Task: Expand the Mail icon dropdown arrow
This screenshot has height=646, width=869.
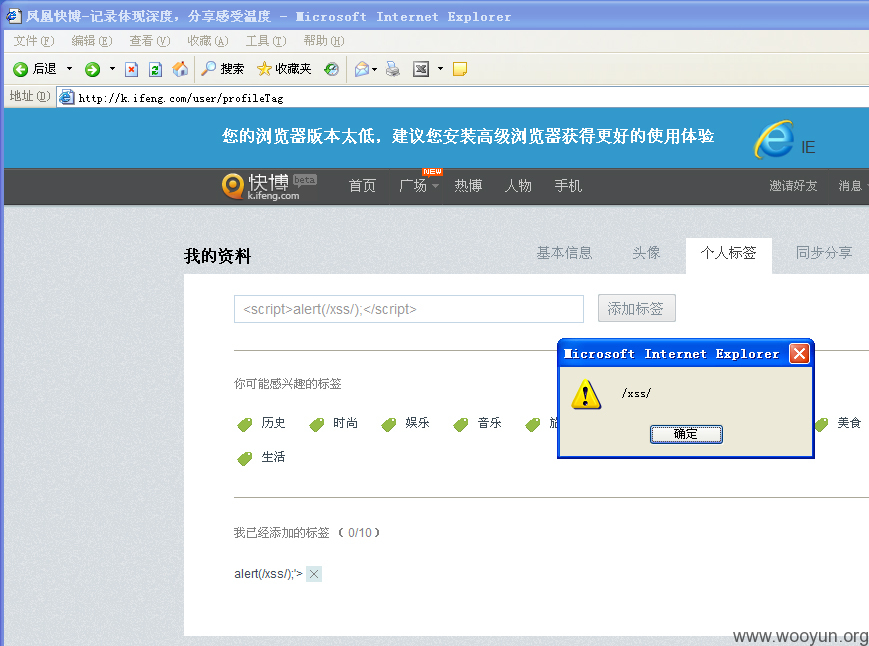Action: [x=375, y=69]
